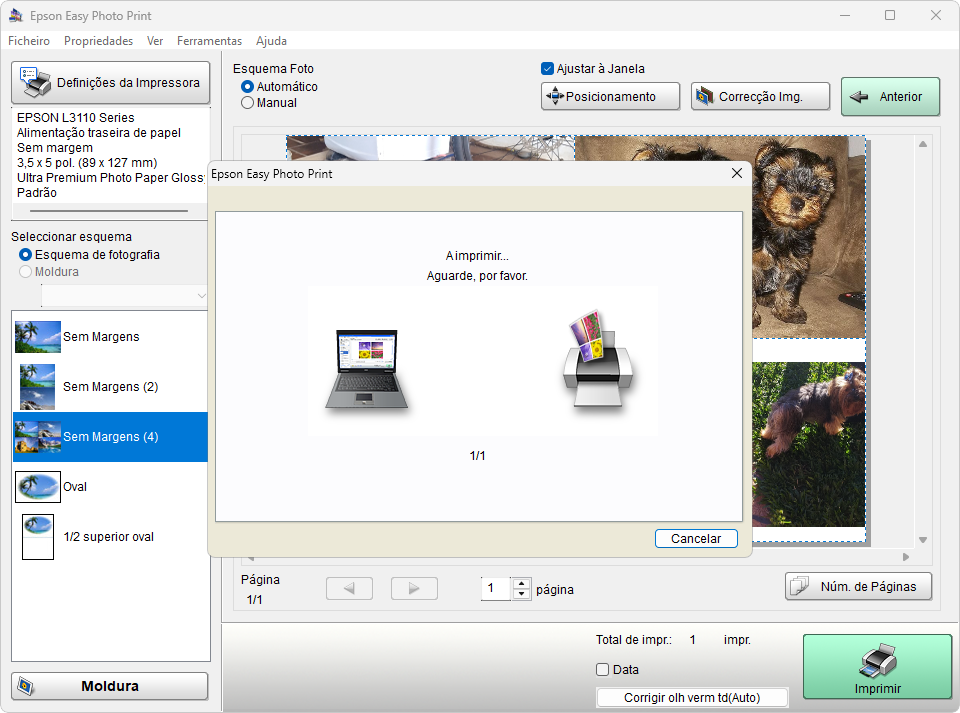Open the frame category dropdown
Screen dimensions: 960x713
point(124,296)
